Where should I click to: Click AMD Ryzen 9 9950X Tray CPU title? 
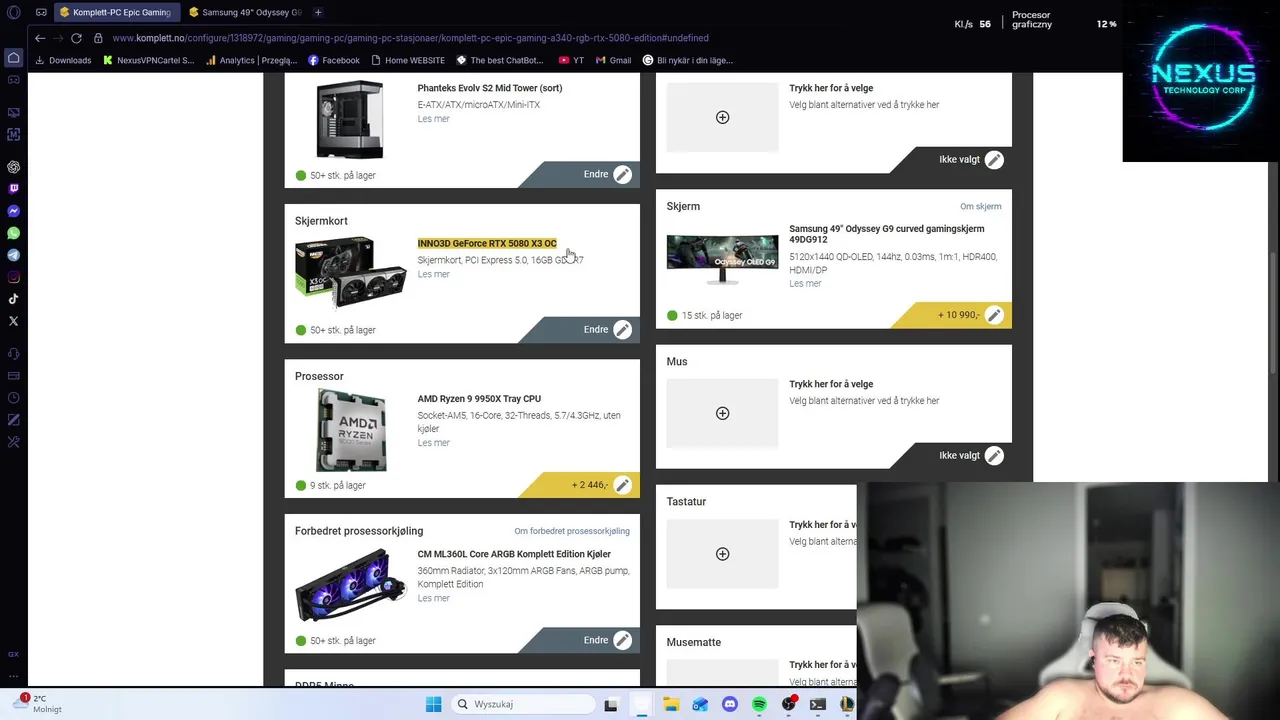[479, 399]
